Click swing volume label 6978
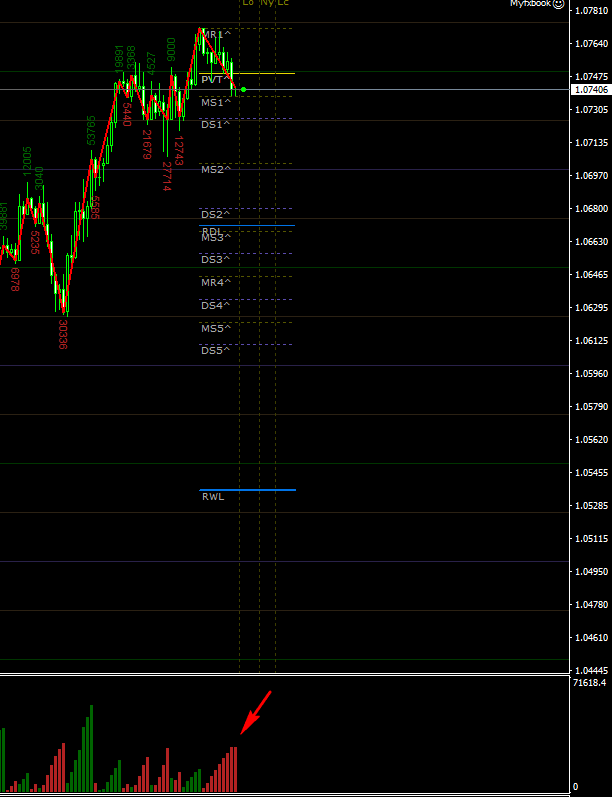The height and width of the screenshot is (797, 612). point(15,280)
